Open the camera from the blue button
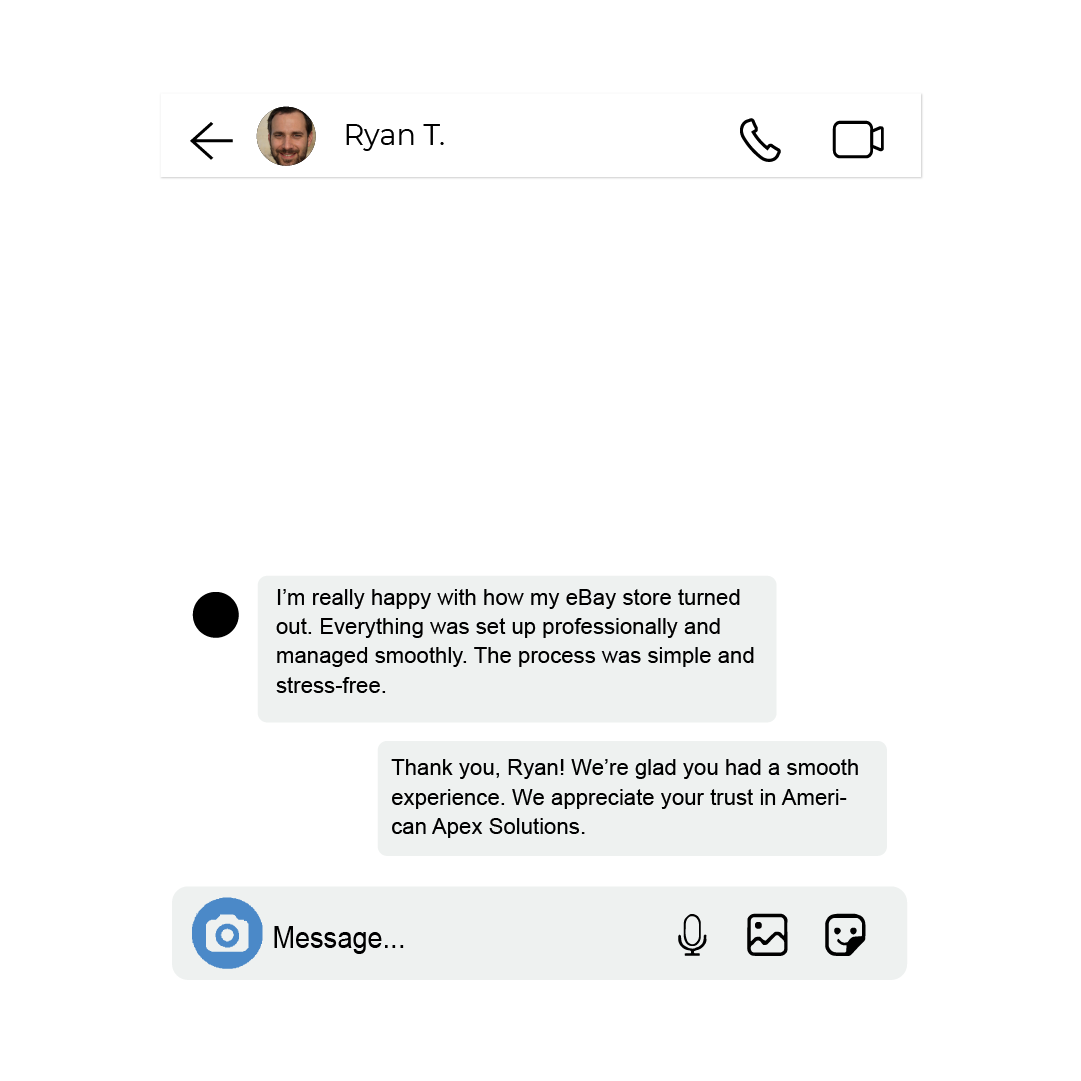 tap(227, 933)
